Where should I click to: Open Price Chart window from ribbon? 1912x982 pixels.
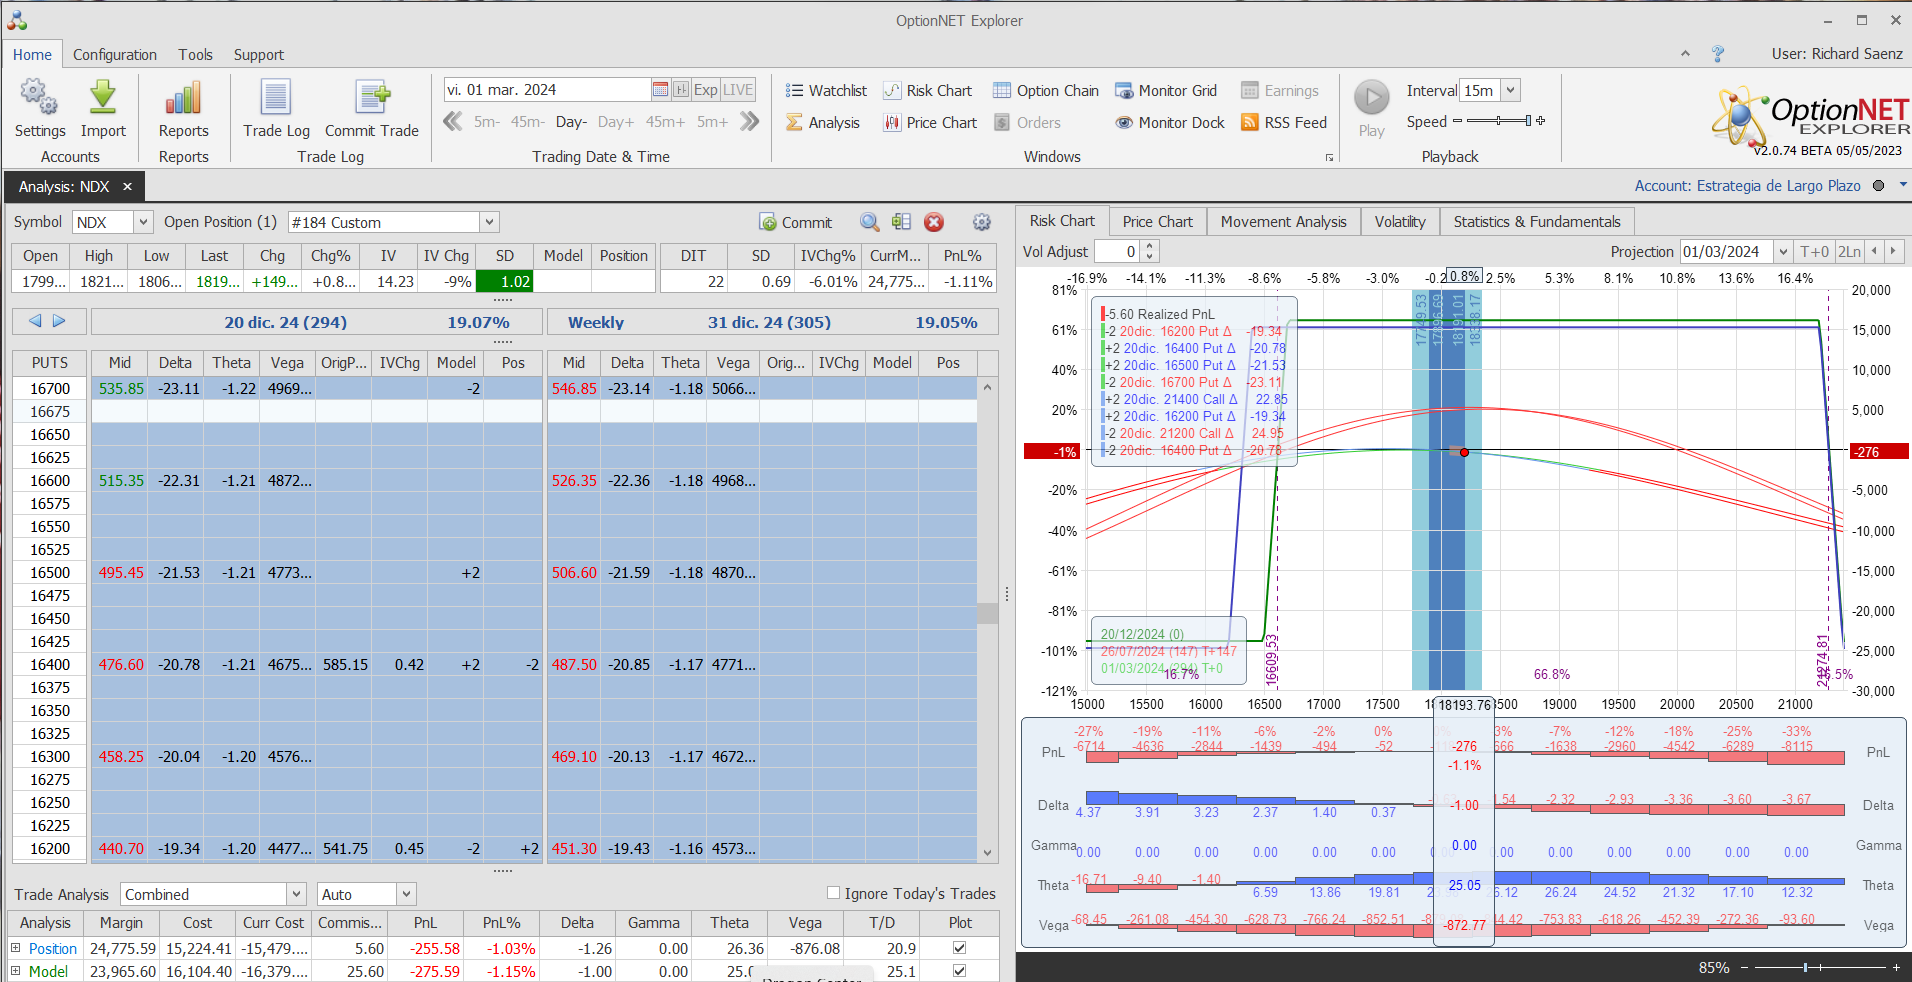930,123
